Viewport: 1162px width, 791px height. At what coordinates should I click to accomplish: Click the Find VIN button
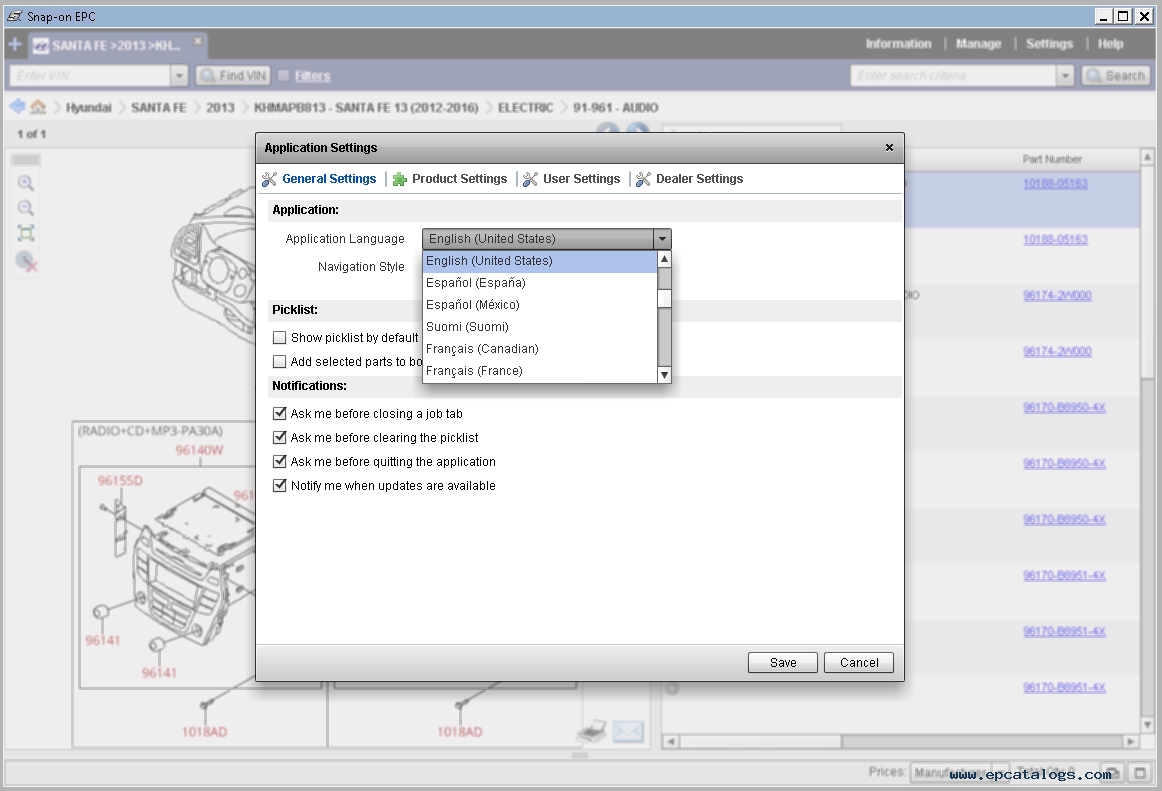(x=233, y=76)
